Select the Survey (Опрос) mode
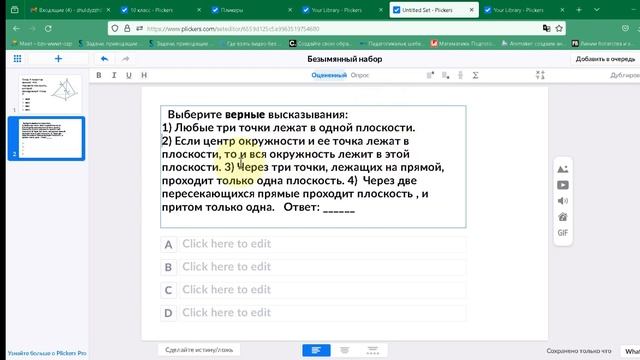The width and height of the screenshot is (640, 360). (x=360, y=75)
